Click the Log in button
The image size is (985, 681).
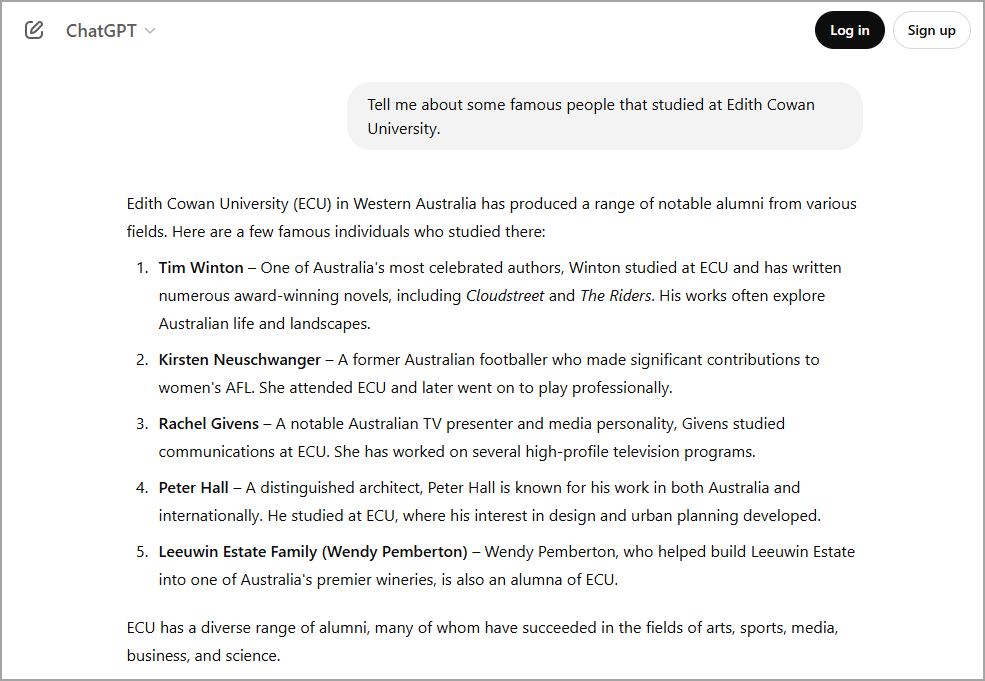pos(849,30)
